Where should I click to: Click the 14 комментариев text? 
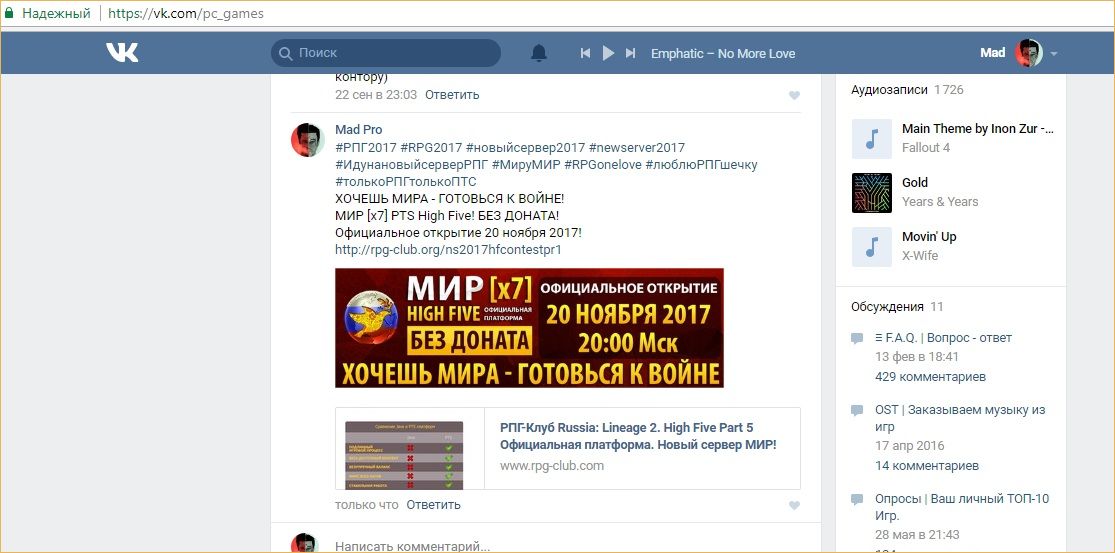click(x=927, y=466)
